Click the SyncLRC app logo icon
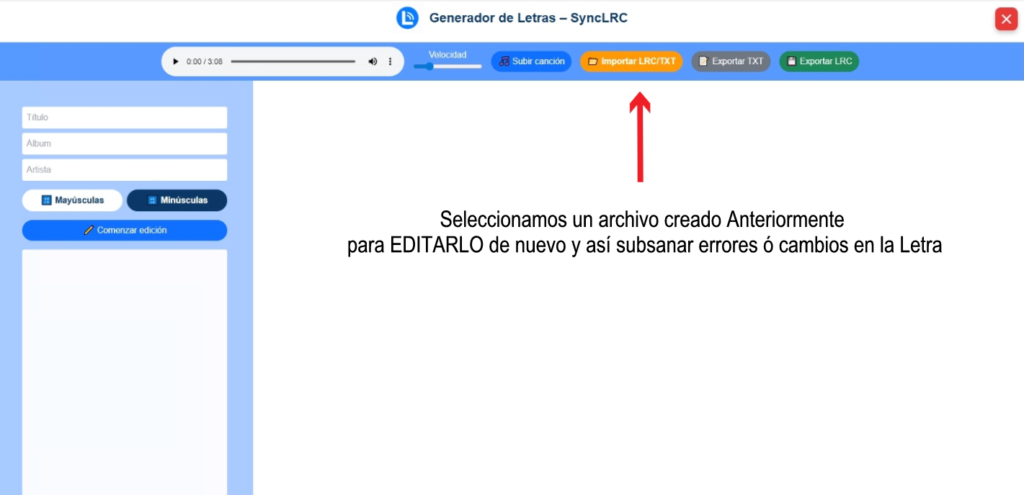 pos(407,18)
